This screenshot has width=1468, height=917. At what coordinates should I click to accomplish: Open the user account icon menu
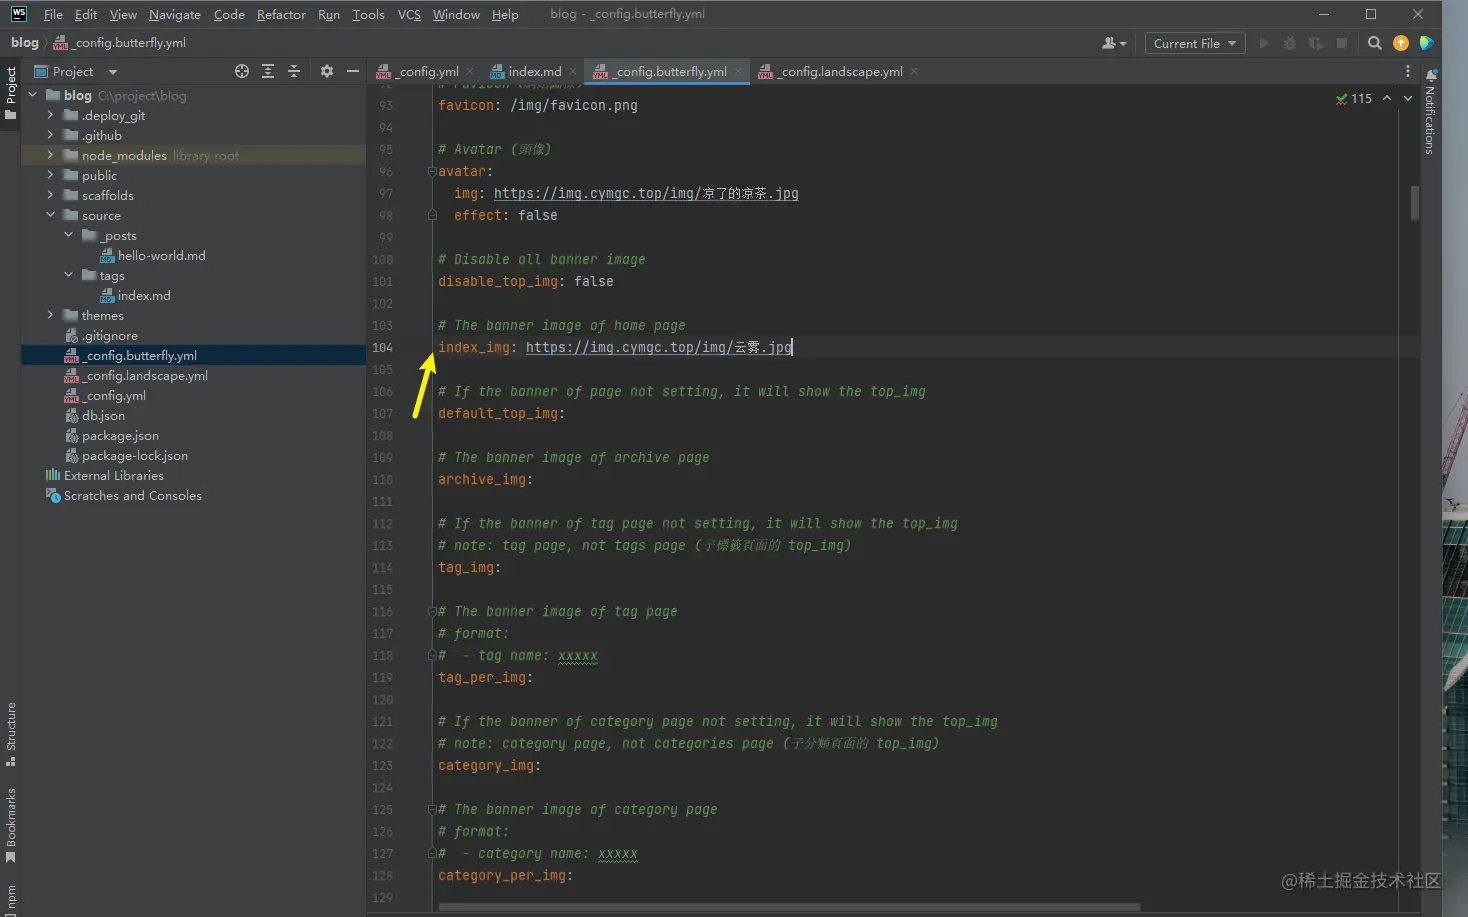[x=1113, y=43]
